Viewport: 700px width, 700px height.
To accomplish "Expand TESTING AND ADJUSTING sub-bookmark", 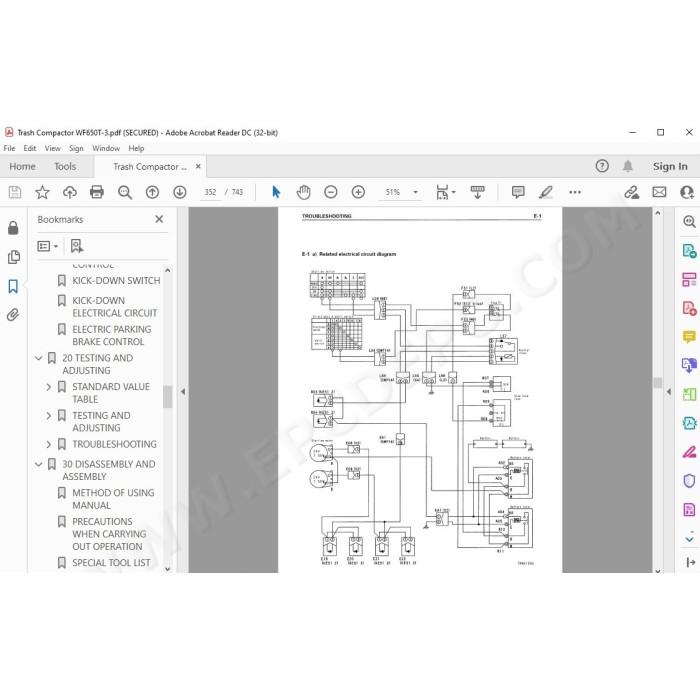I will pyautogui.click(x=49, y=416).
